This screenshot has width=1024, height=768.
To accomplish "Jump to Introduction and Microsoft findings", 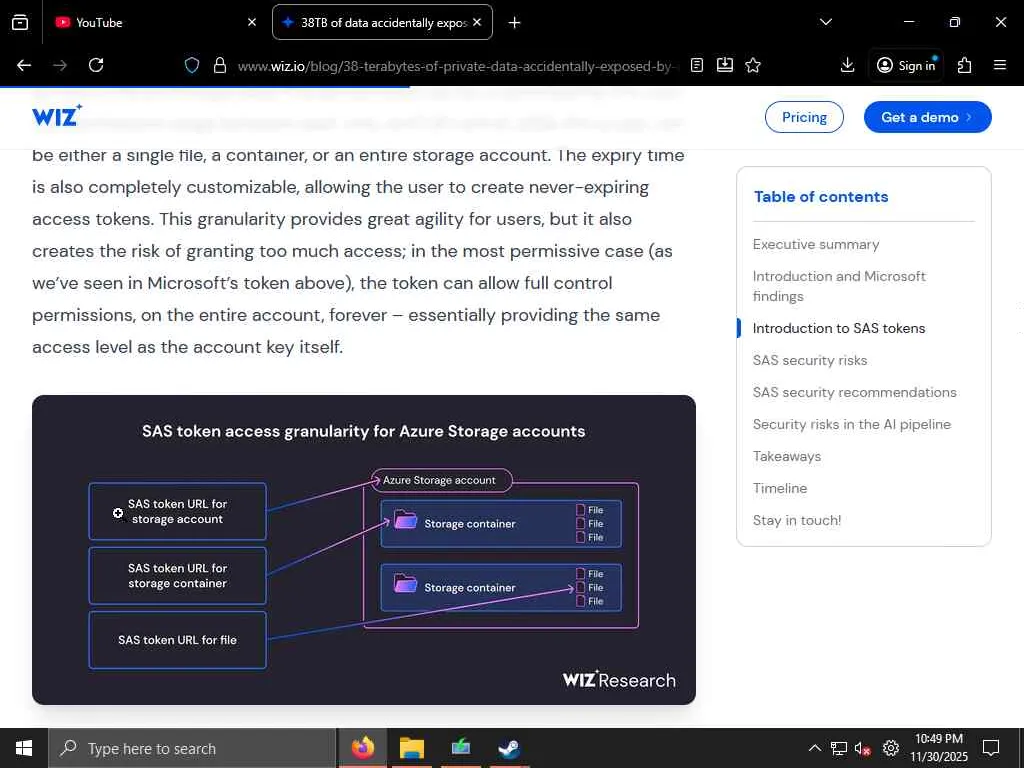I will tap(839, 286).
